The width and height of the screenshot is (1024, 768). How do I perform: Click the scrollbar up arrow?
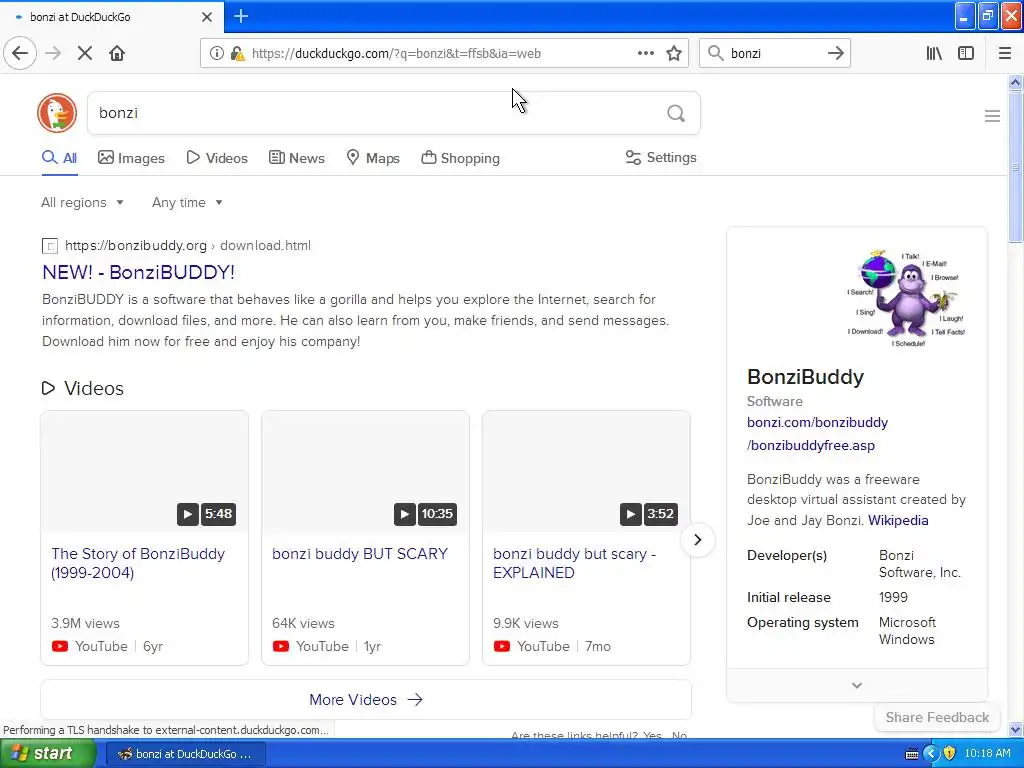pos(1016,82)
